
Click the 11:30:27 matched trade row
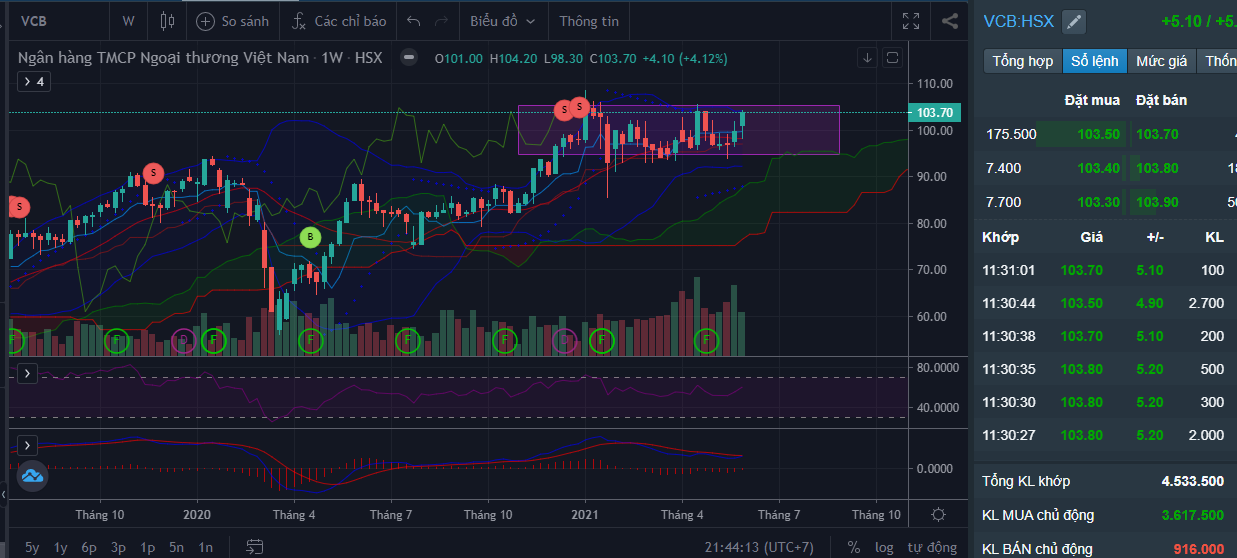coord(1105,435)
